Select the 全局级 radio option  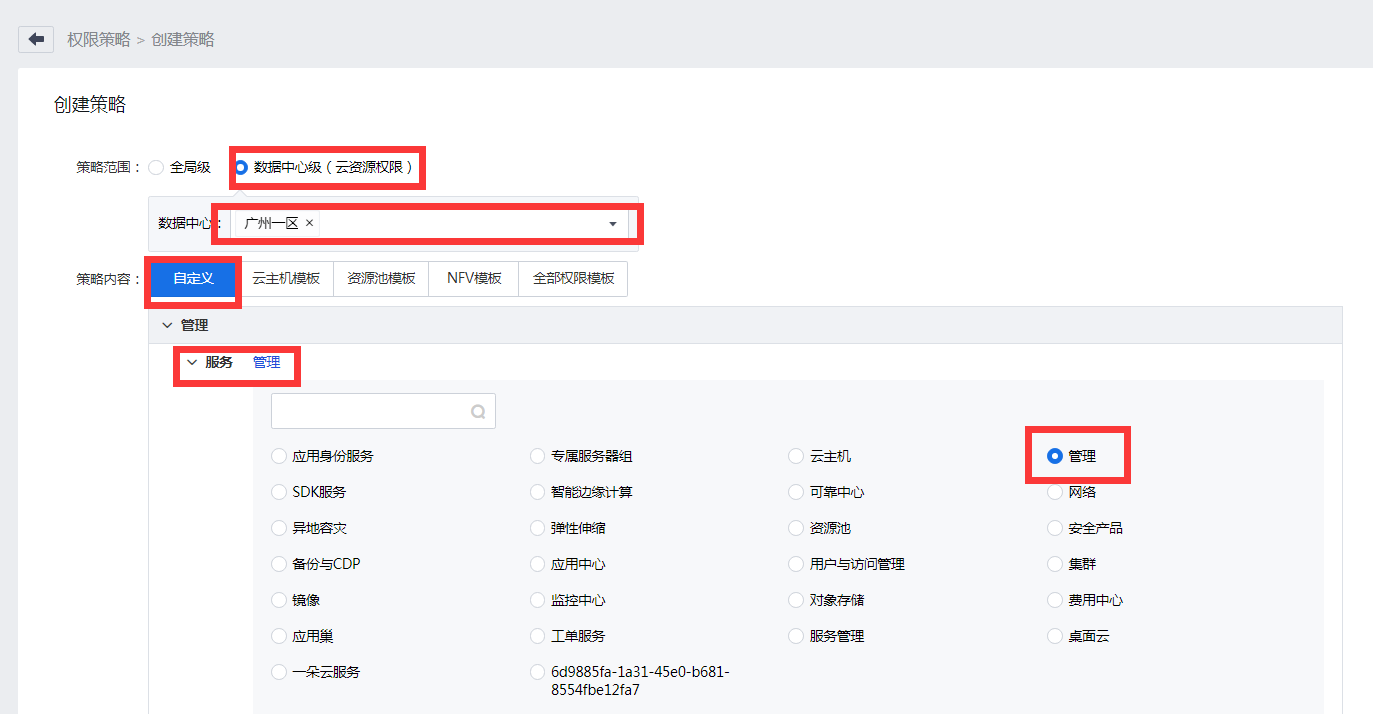(x=156, y=167)
